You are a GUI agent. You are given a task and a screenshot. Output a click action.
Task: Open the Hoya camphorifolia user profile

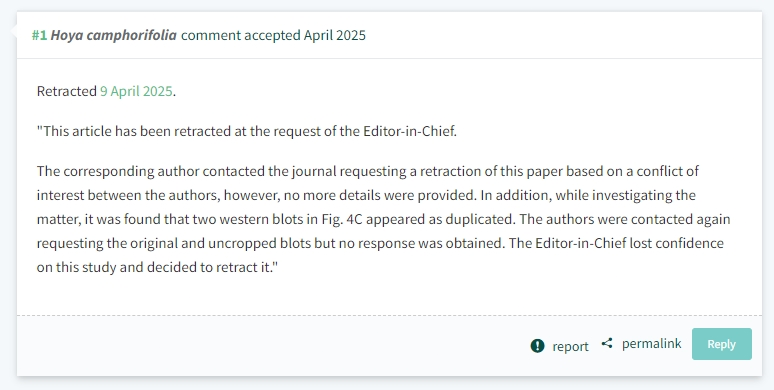(114, 36)
